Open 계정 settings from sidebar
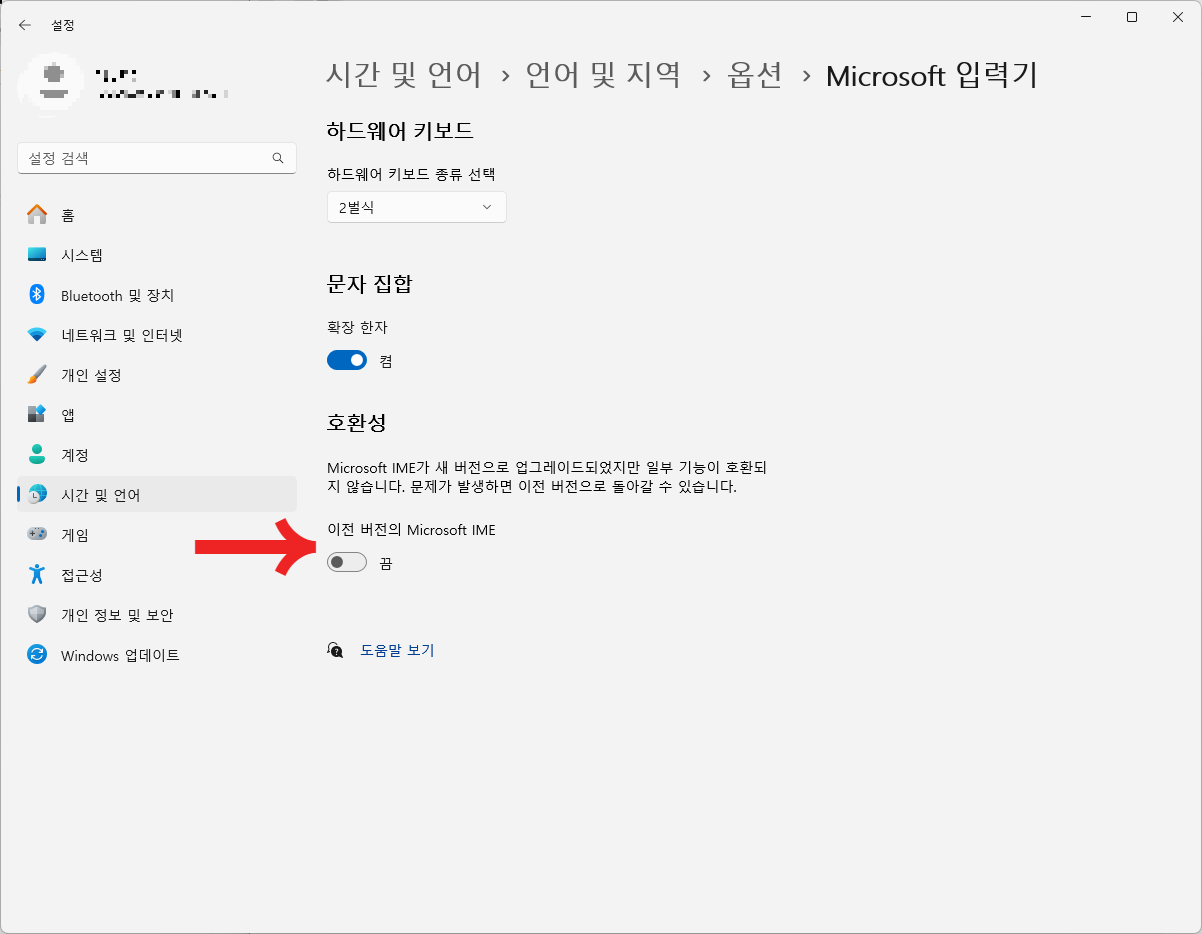The height and width of the screenshot is (934, 1202). point(157,455)
